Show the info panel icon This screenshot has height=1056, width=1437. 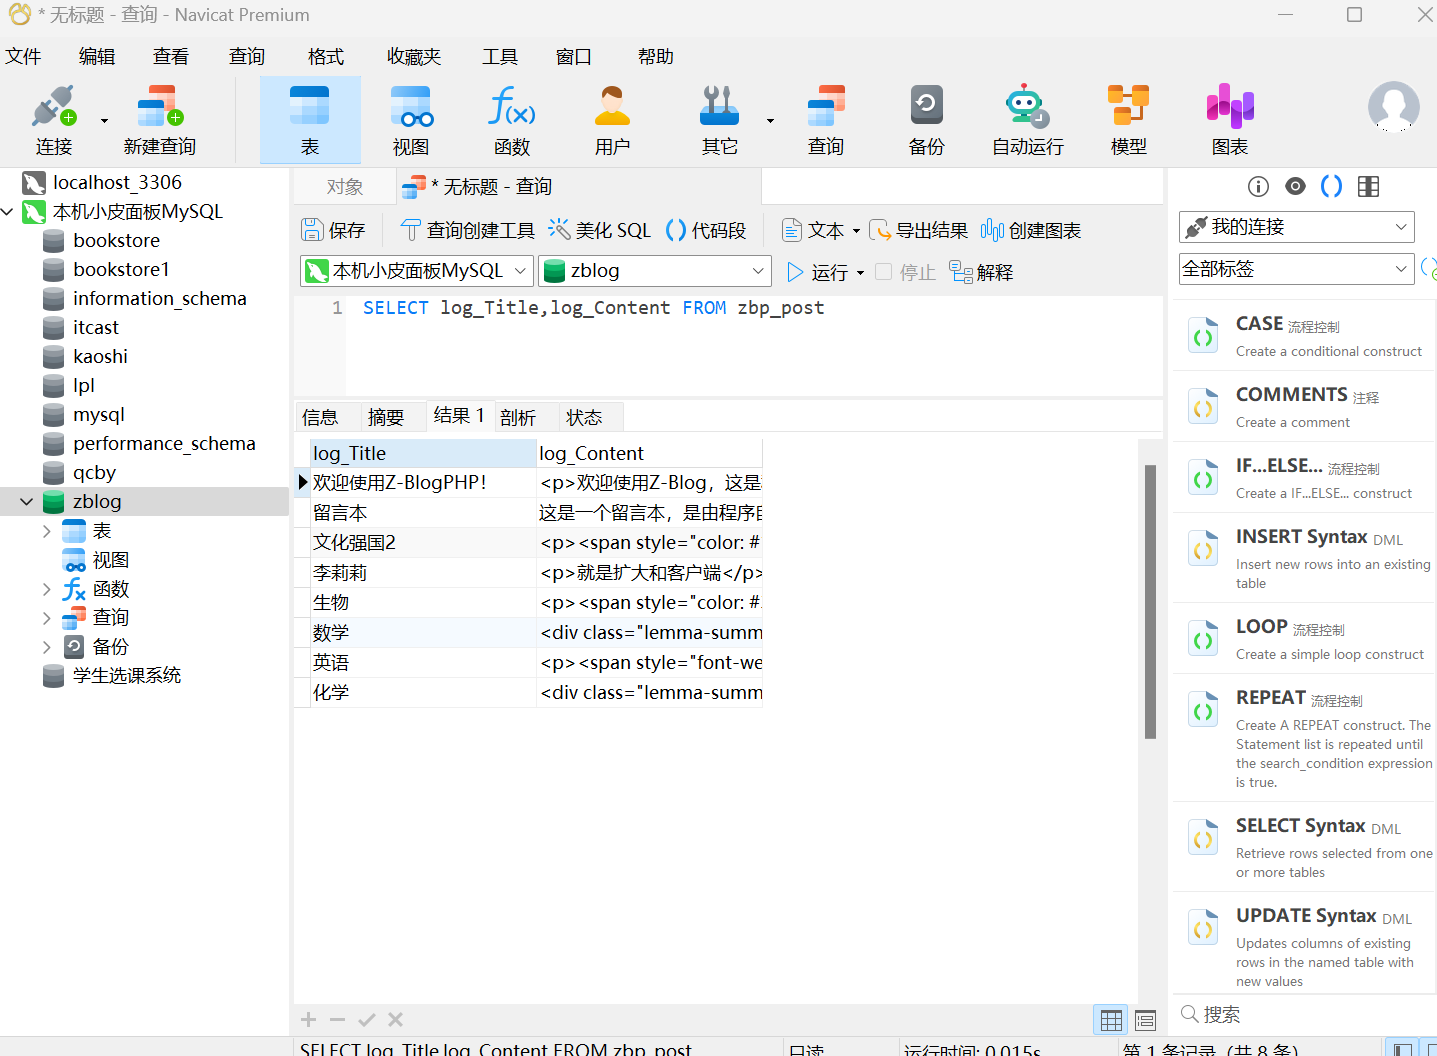(1259, 187)
